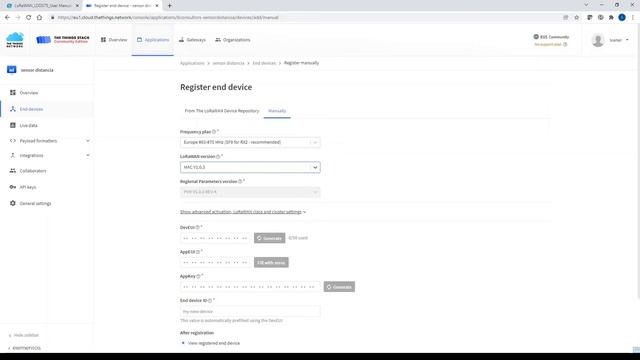Focus the AppEUI input field
The image size is (640, 360).
(x=215, y=262)
